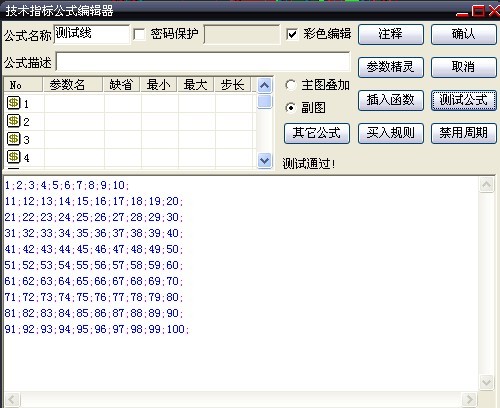Cancel with the 取消 button
The height and width of the screenshot is (408, 500).
pos(464,67)
